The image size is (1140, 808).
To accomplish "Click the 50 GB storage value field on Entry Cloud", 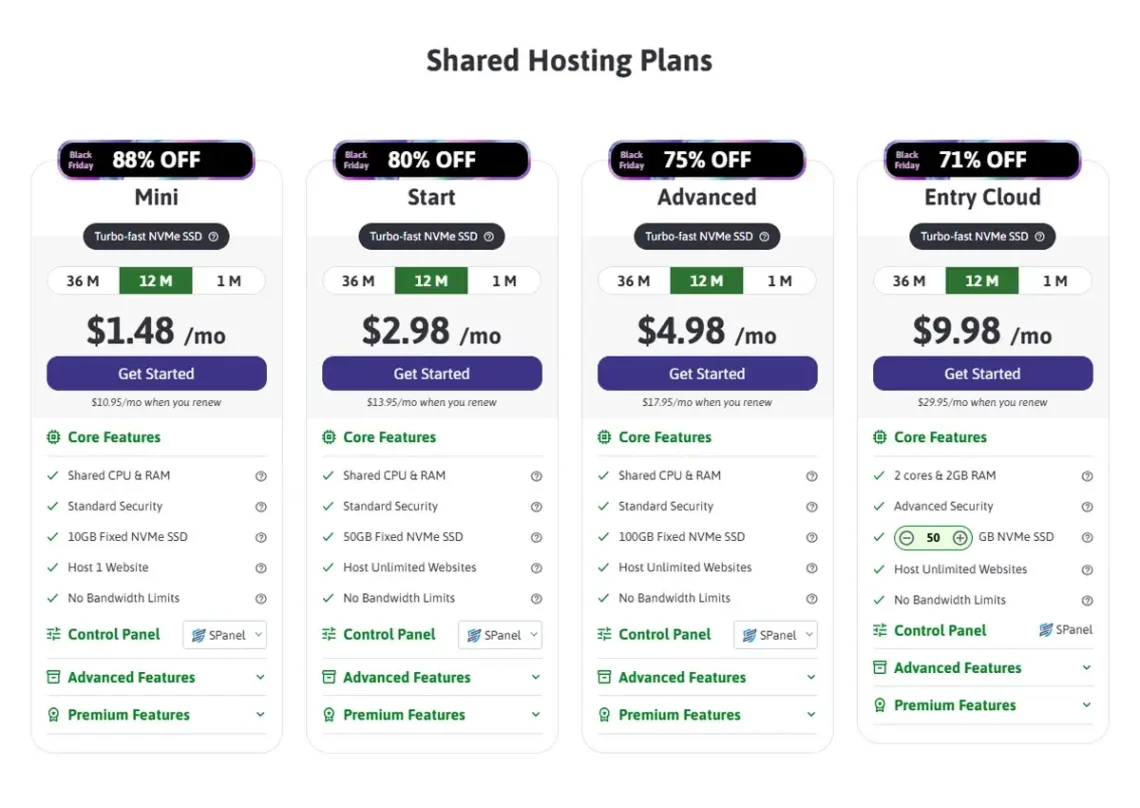I will (932, 537).
